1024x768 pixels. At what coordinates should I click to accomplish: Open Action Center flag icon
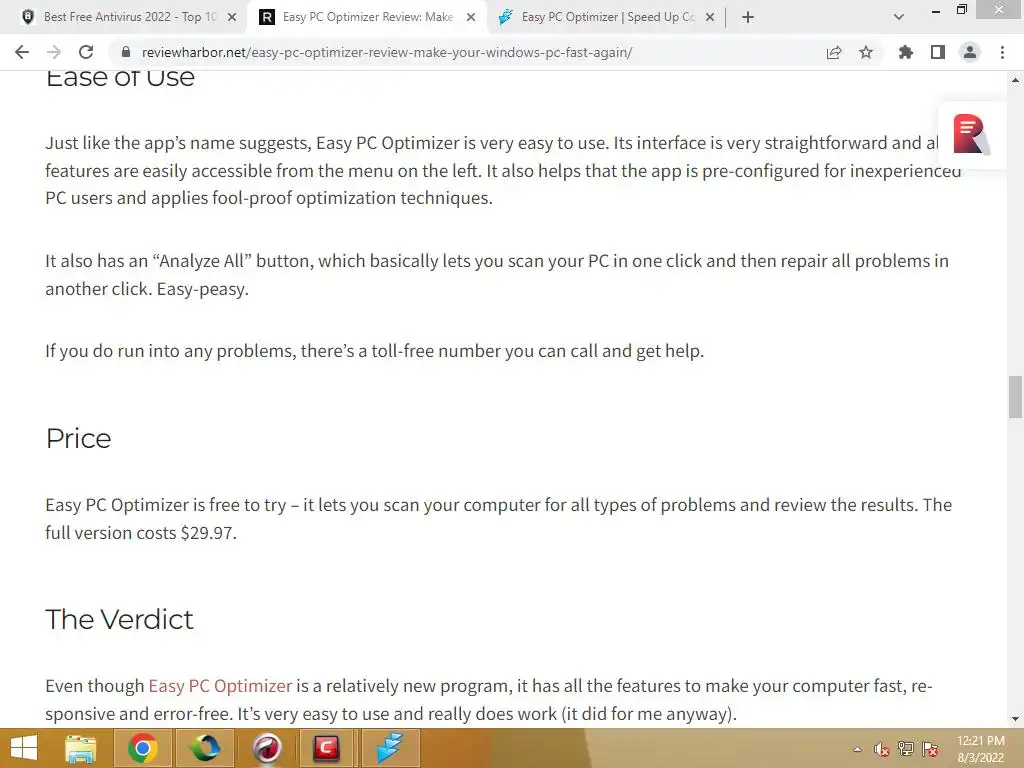tap(930, 749)
